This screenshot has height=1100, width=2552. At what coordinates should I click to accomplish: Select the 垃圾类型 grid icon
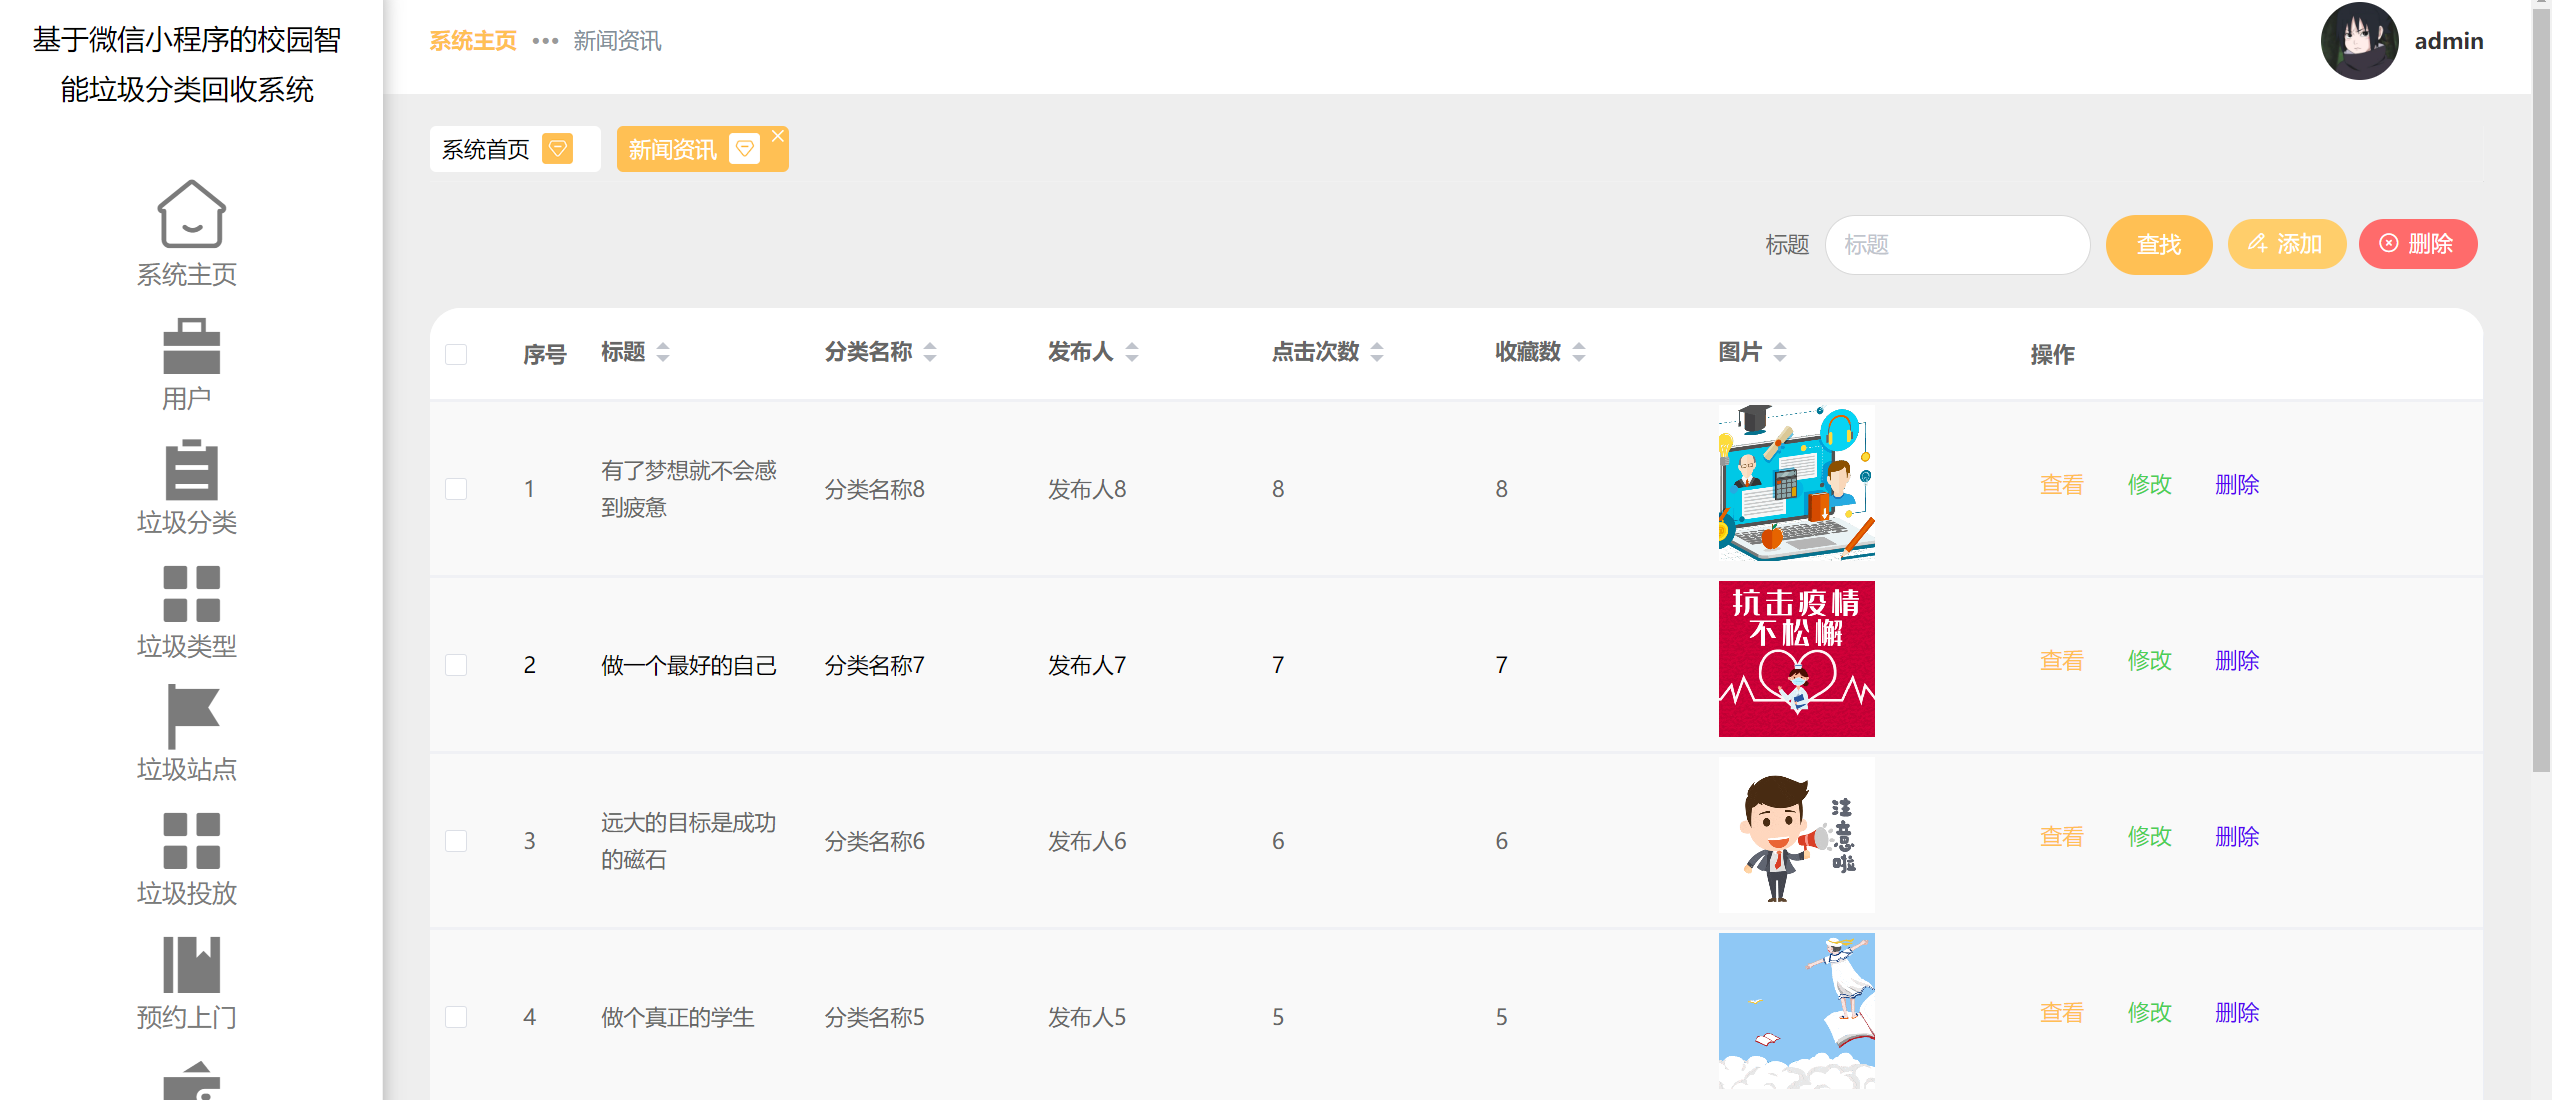(x=190, y=593)
